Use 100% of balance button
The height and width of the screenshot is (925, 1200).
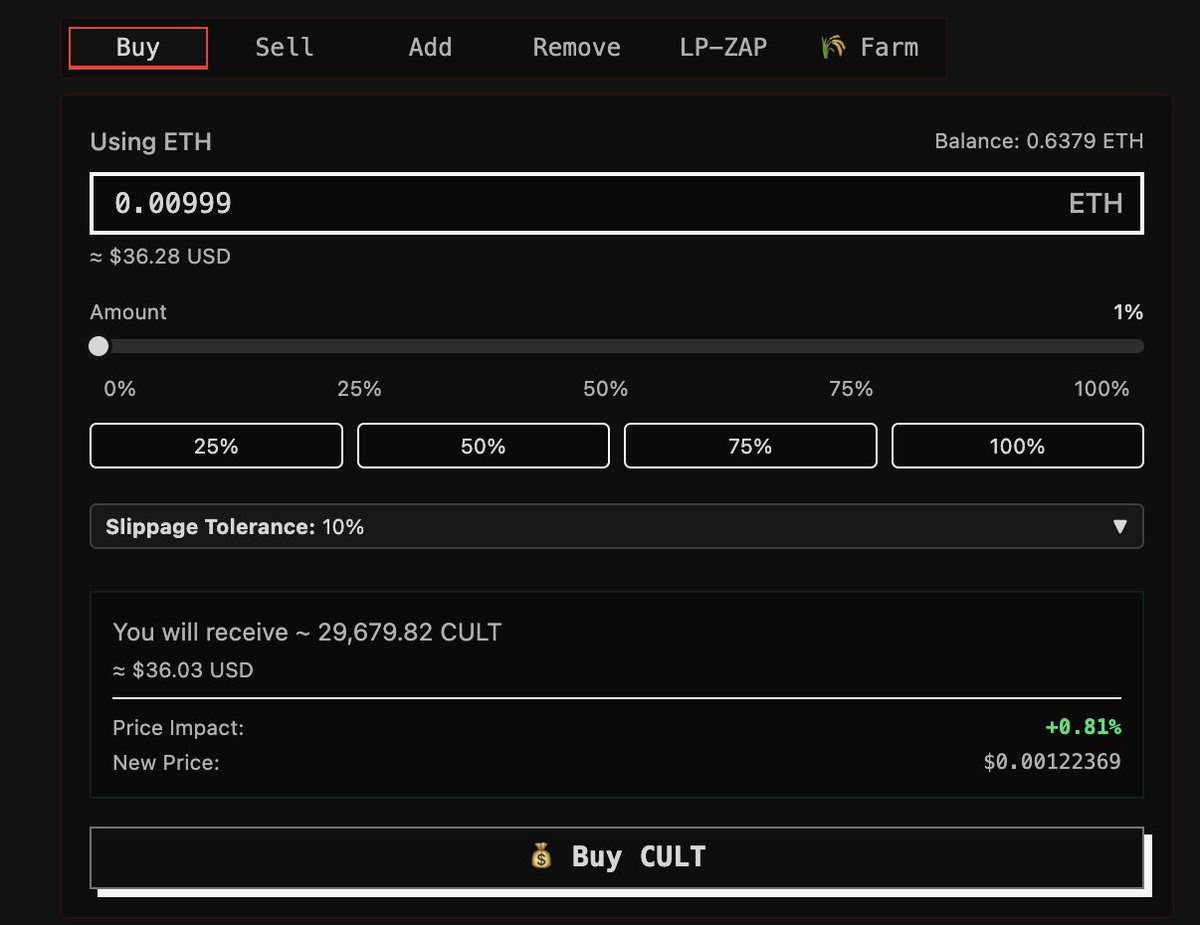click(x=1017, y=446)
